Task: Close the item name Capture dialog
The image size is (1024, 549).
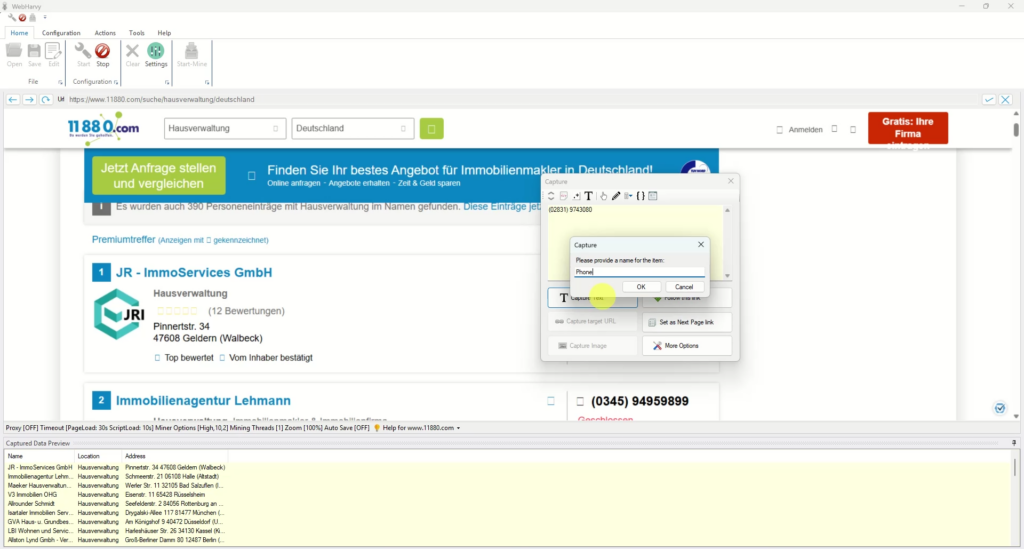Action: (701, 245)
